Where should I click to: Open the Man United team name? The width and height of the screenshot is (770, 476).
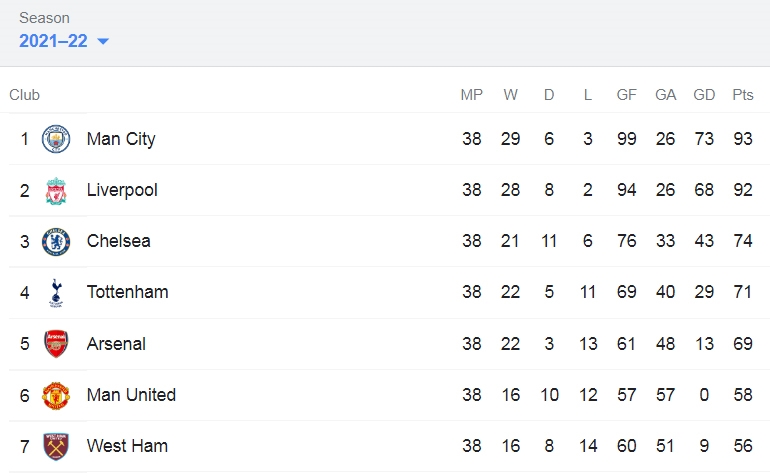[131, 395]
